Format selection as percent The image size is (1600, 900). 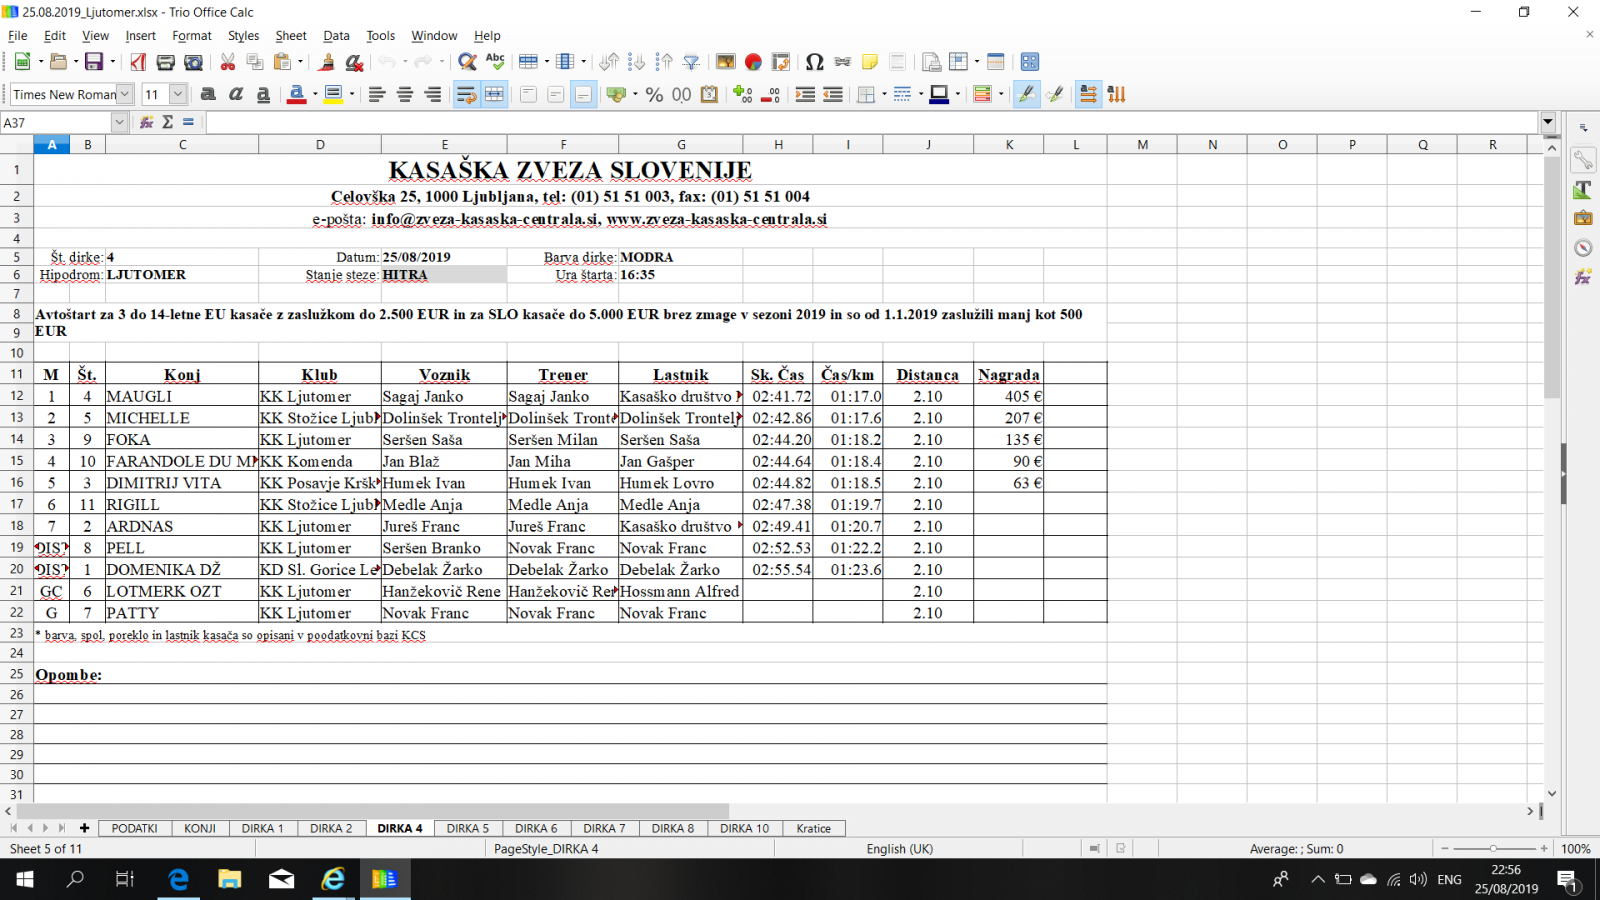tap(654, 94)
